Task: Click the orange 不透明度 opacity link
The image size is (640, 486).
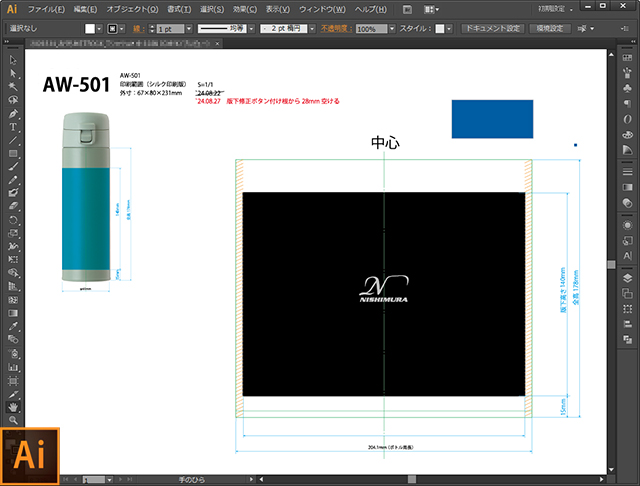Action: point(336,29)
